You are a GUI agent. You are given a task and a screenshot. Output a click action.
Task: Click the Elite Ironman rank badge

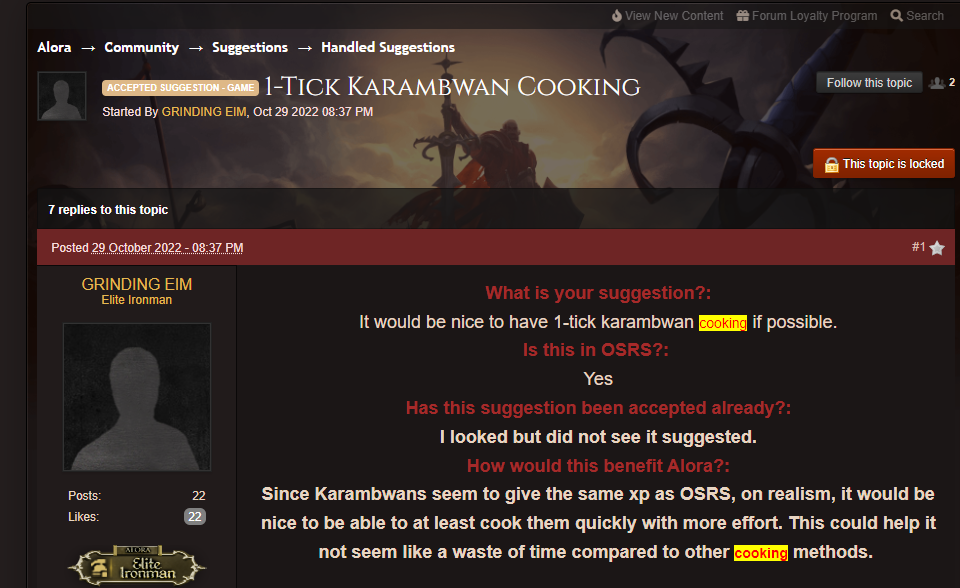pos(137,565)
